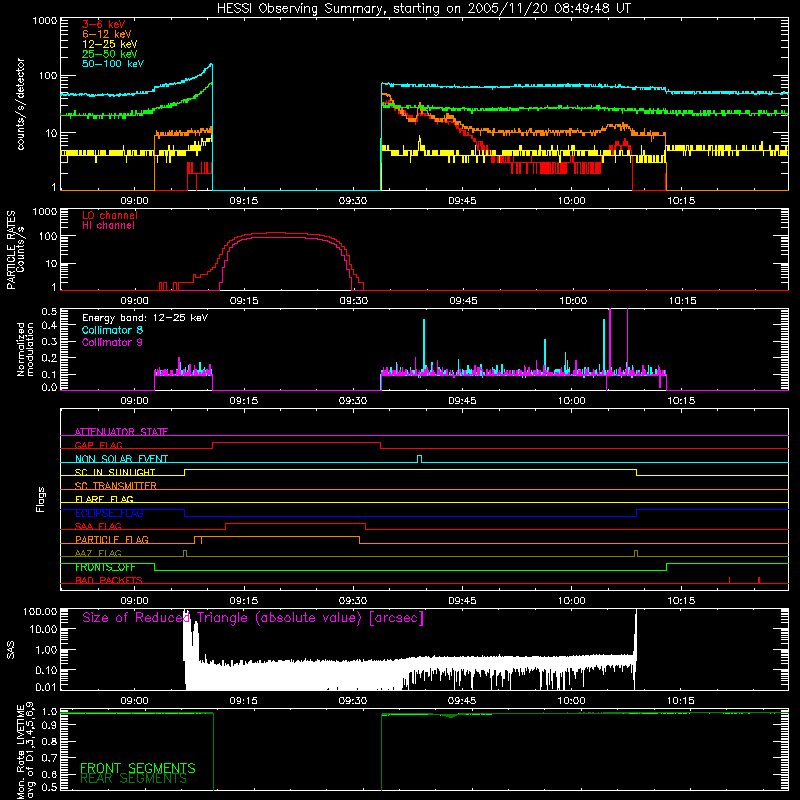Click the FLARE_FLAG label
The image size is (800, 800).
tap(104, 499)
